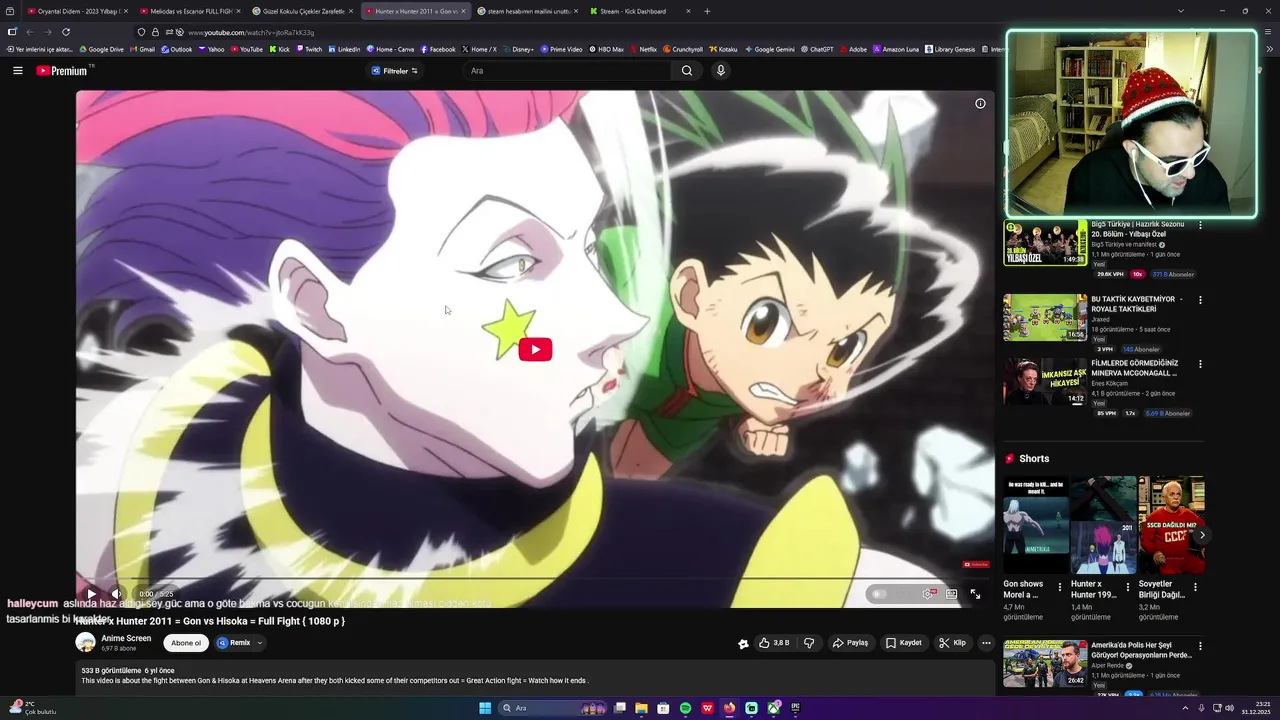Toggle the autoplay switch in player controls
The height and width of the screenshot is (720, 1280).
point(880,594)
